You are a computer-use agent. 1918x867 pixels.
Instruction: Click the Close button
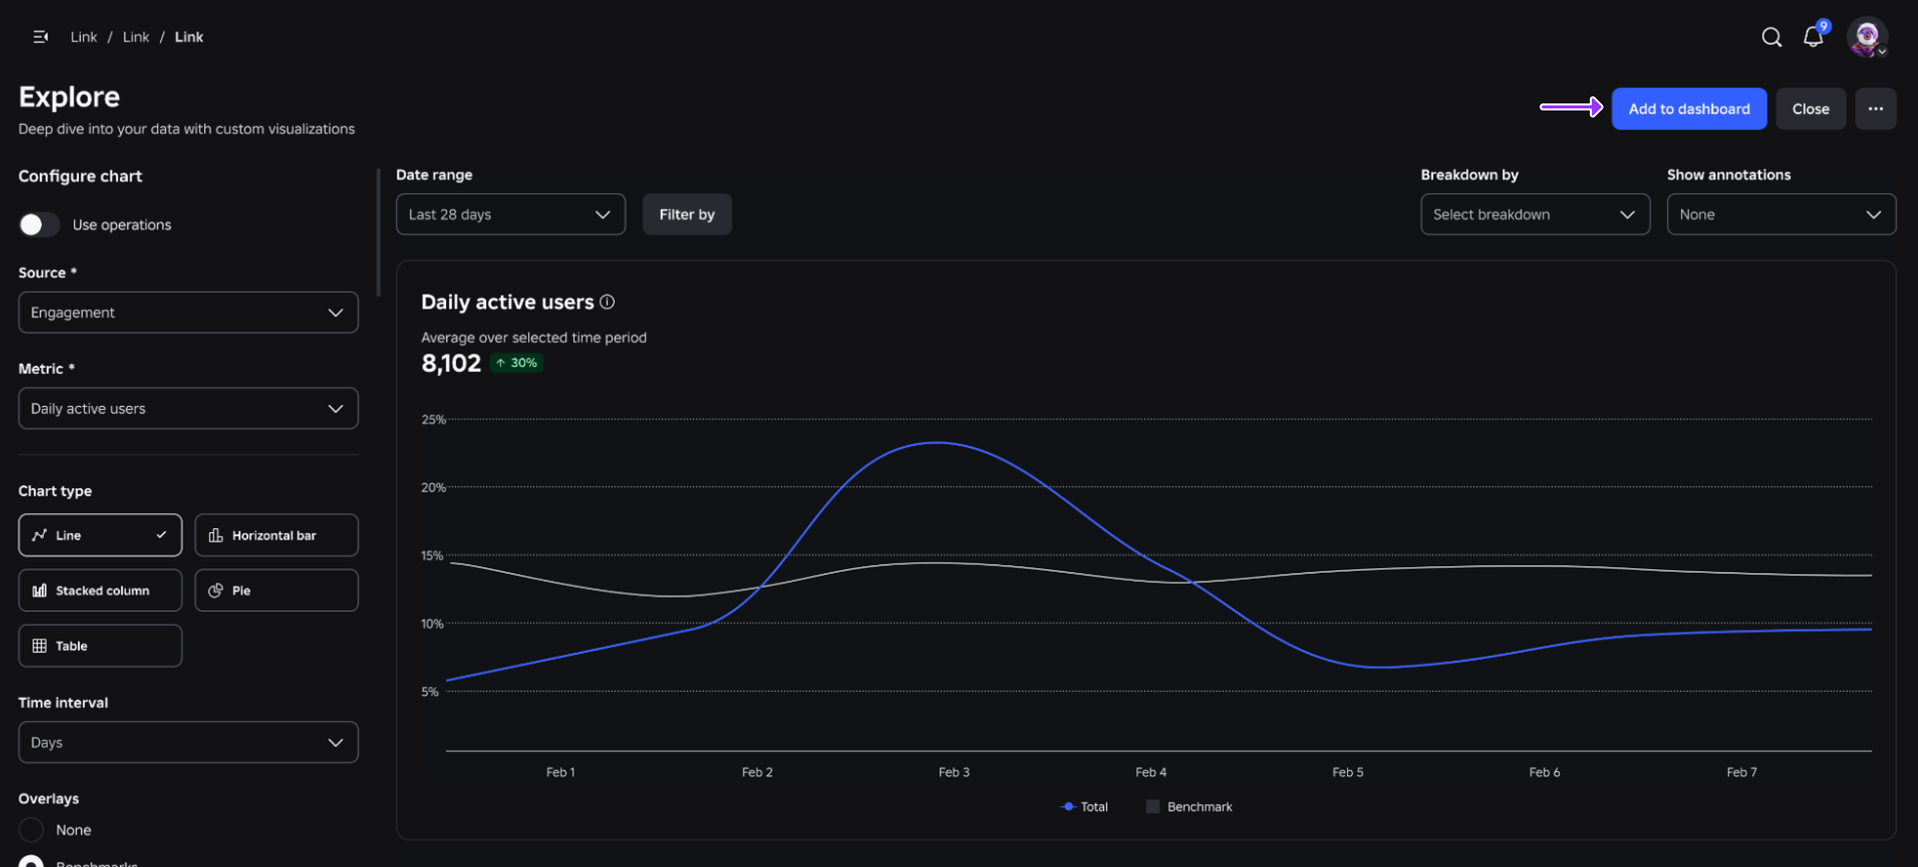[1810, 109]
